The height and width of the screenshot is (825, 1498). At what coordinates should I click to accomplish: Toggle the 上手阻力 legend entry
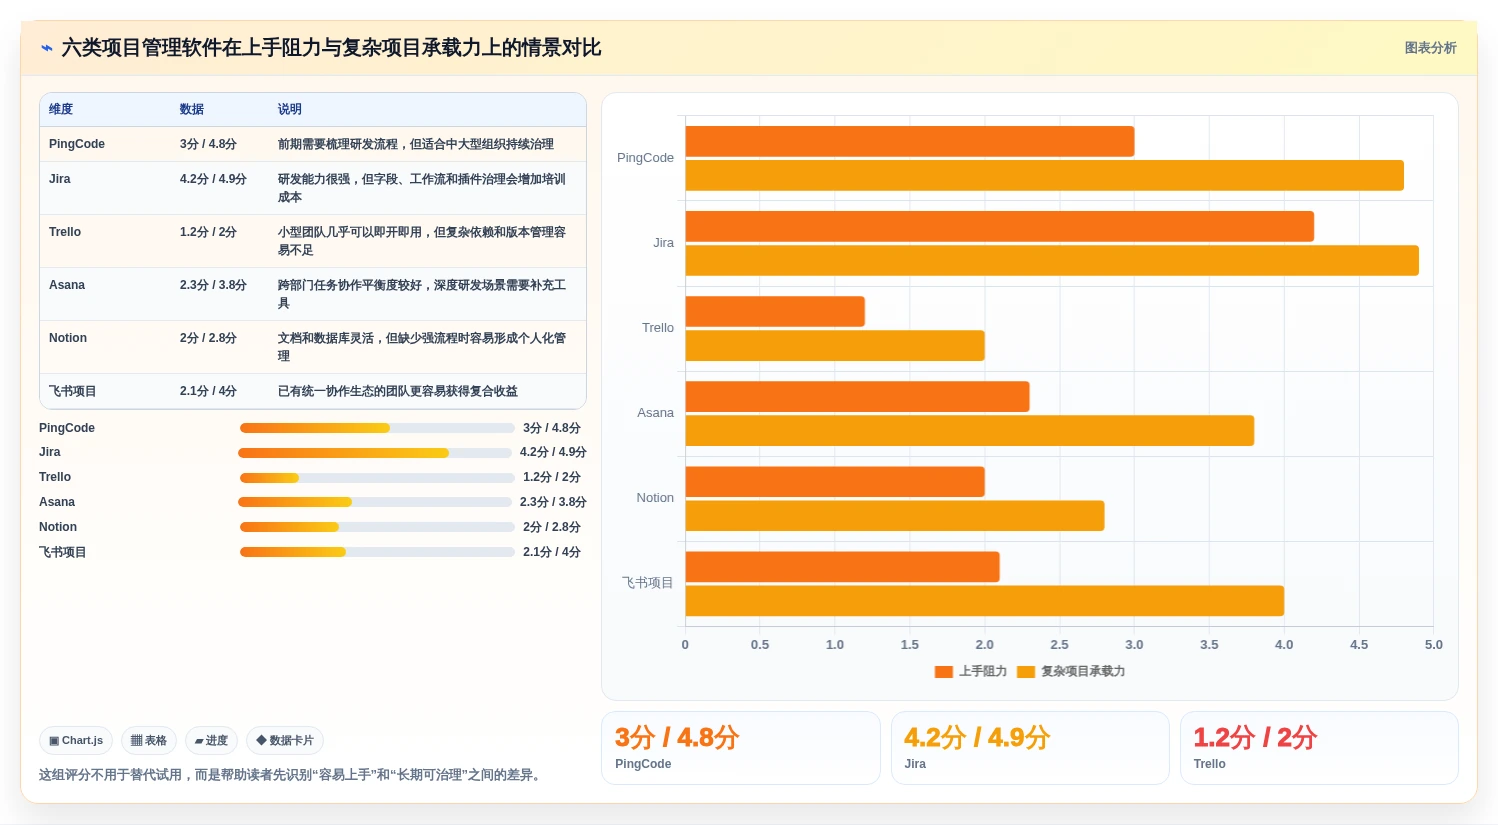971,672
